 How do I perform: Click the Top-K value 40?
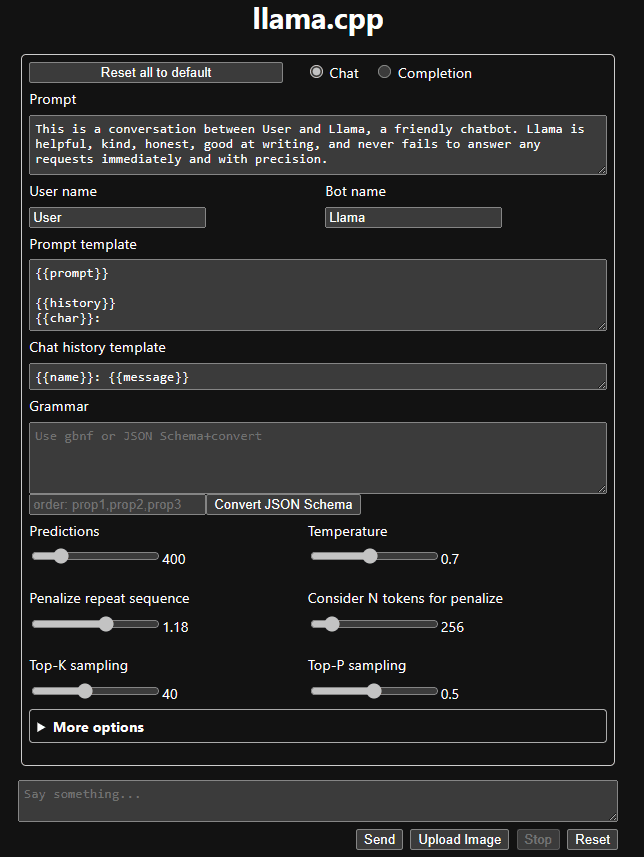[170, 694]
